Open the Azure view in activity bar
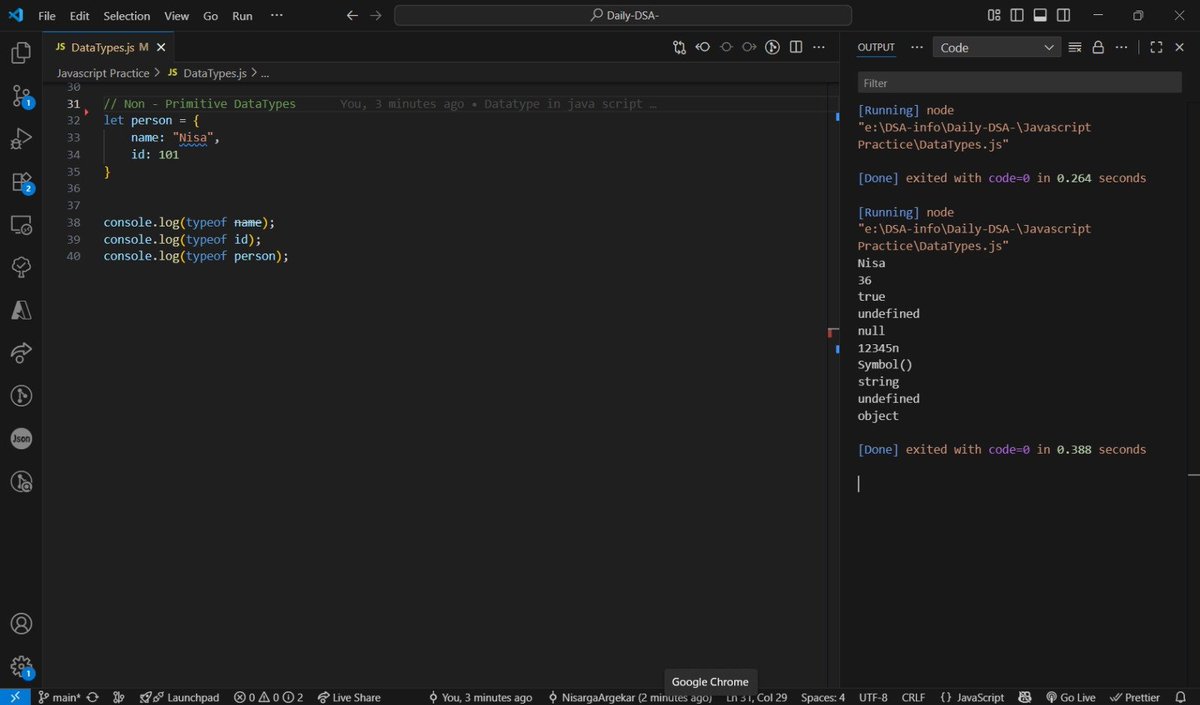The width and height of the screenshot is (1200, 705). tap(21, 311)
